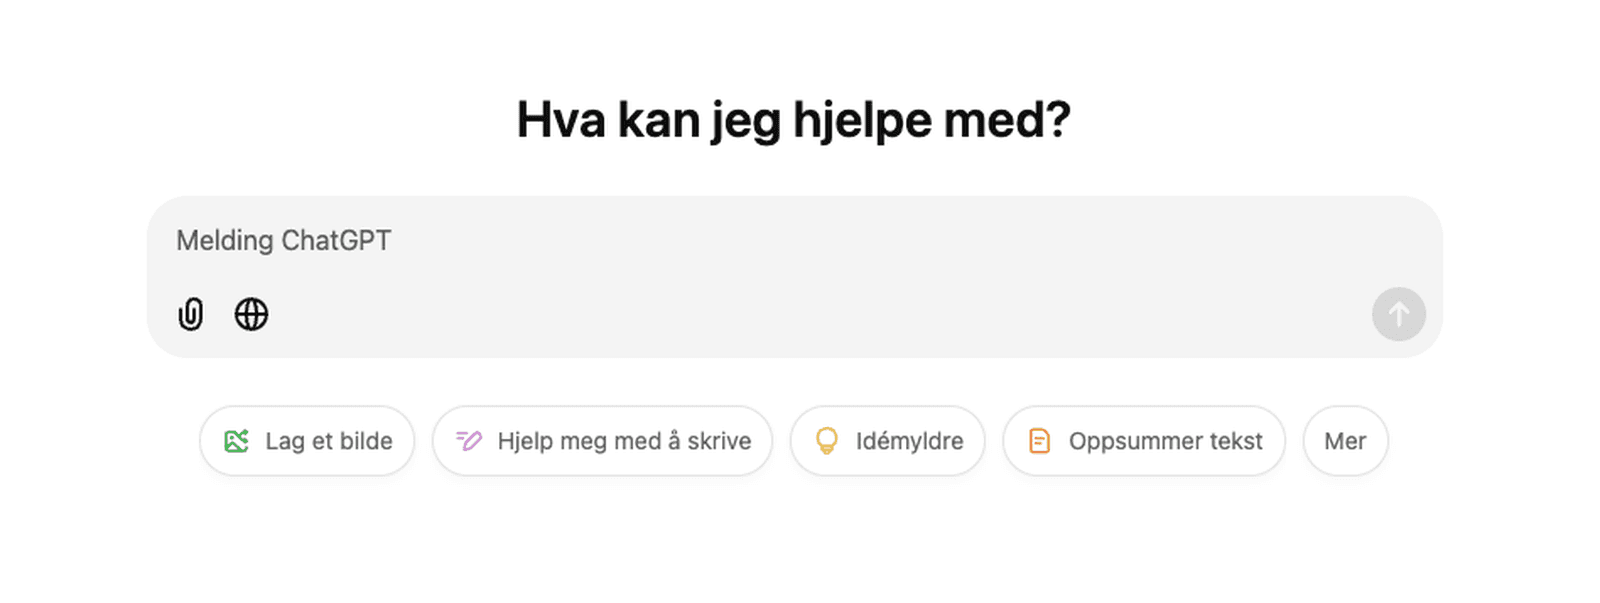Choose "Hjelp meg med å skrive" suggestion
This screenshot has height=603, width=1600.
coord(602,441)
